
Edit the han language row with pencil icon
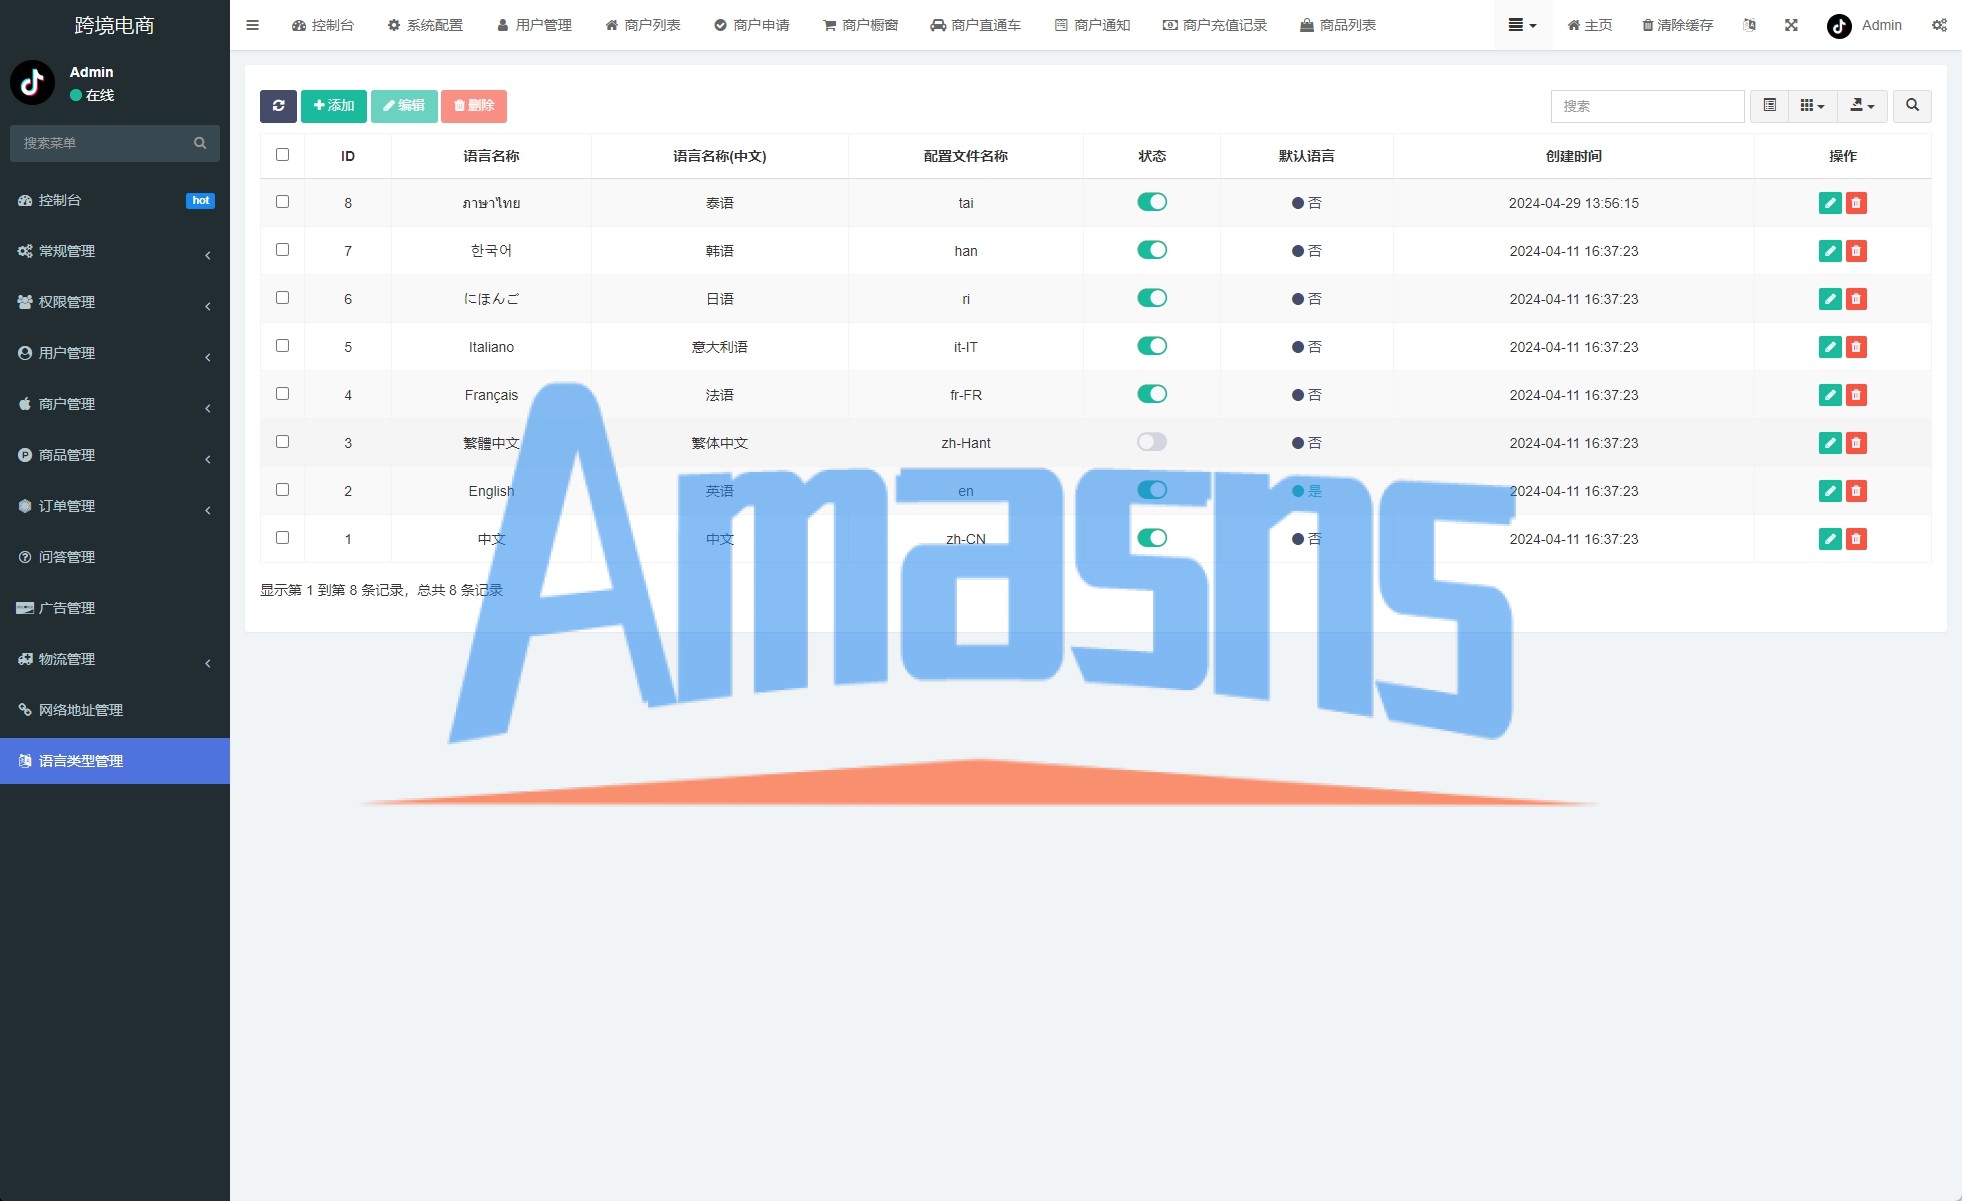point(1830,251)
